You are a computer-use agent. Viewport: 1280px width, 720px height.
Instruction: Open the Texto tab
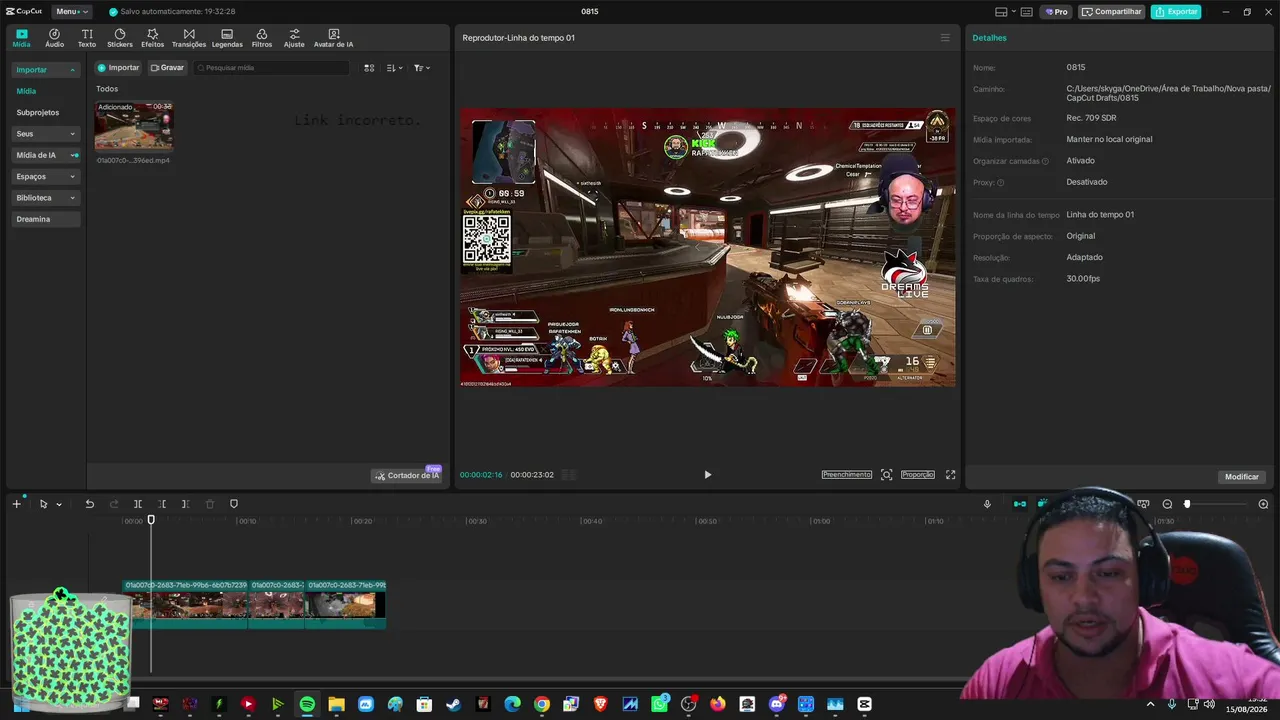tap(87, 38)
